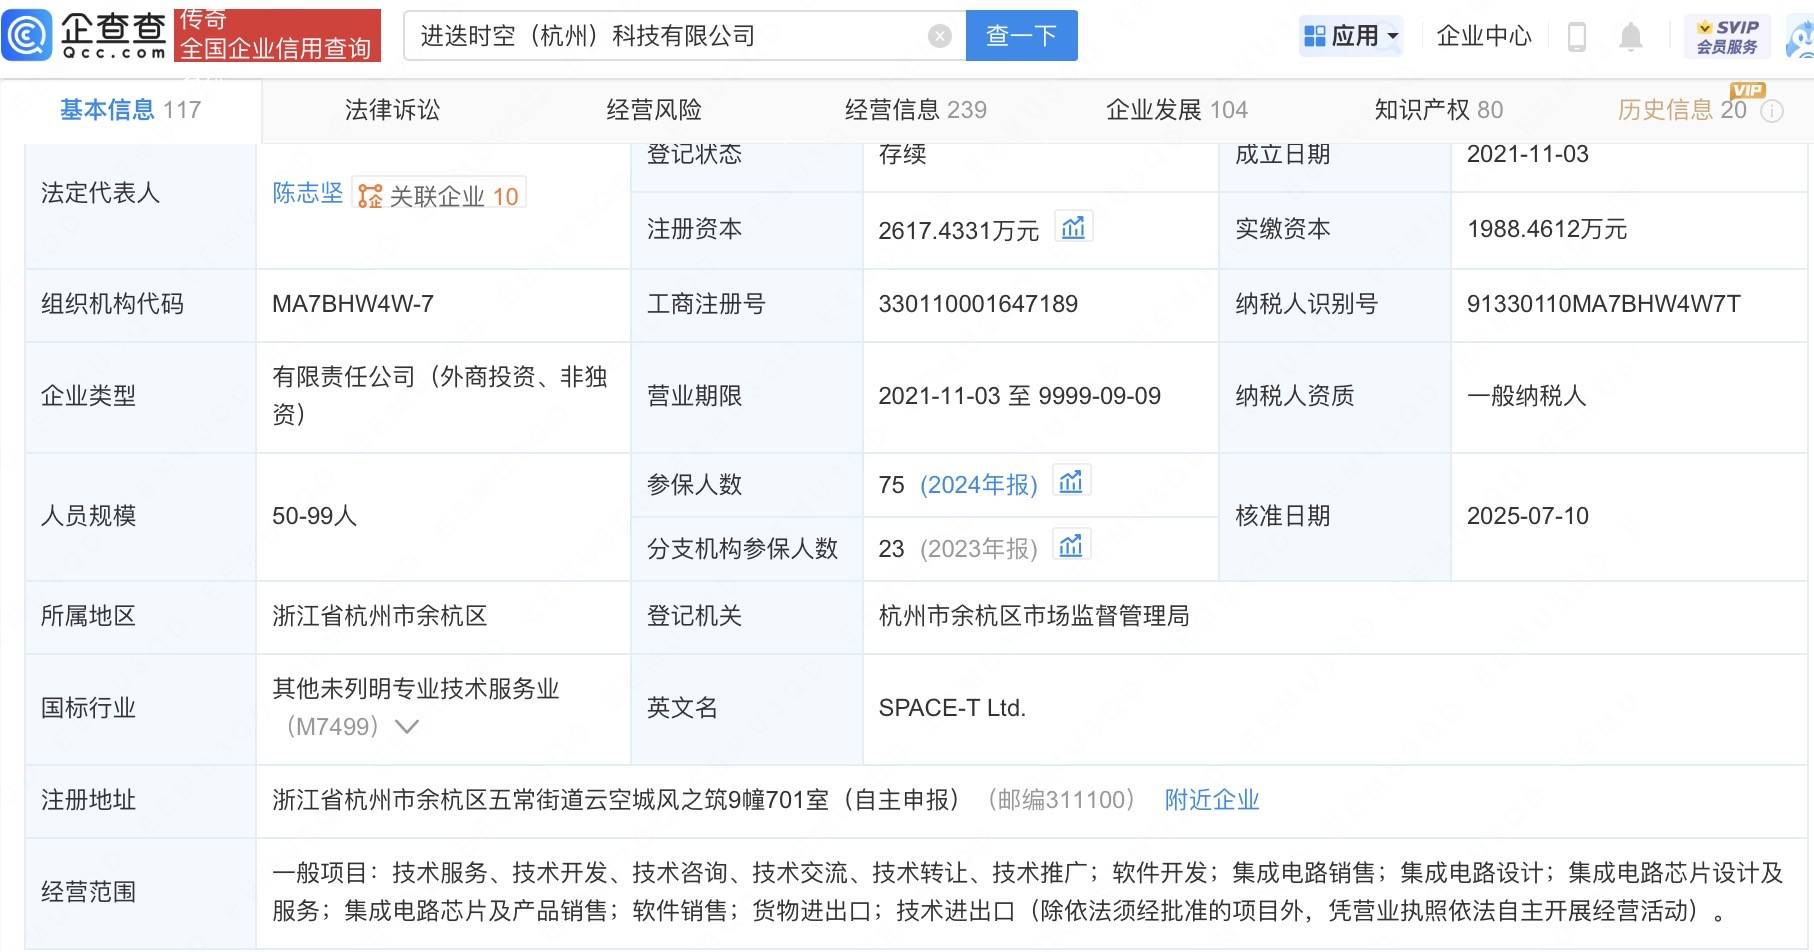Open chart icon next to 75 (2024年报)
The height and width of the screenshot is (952, 1814).
1071,482
